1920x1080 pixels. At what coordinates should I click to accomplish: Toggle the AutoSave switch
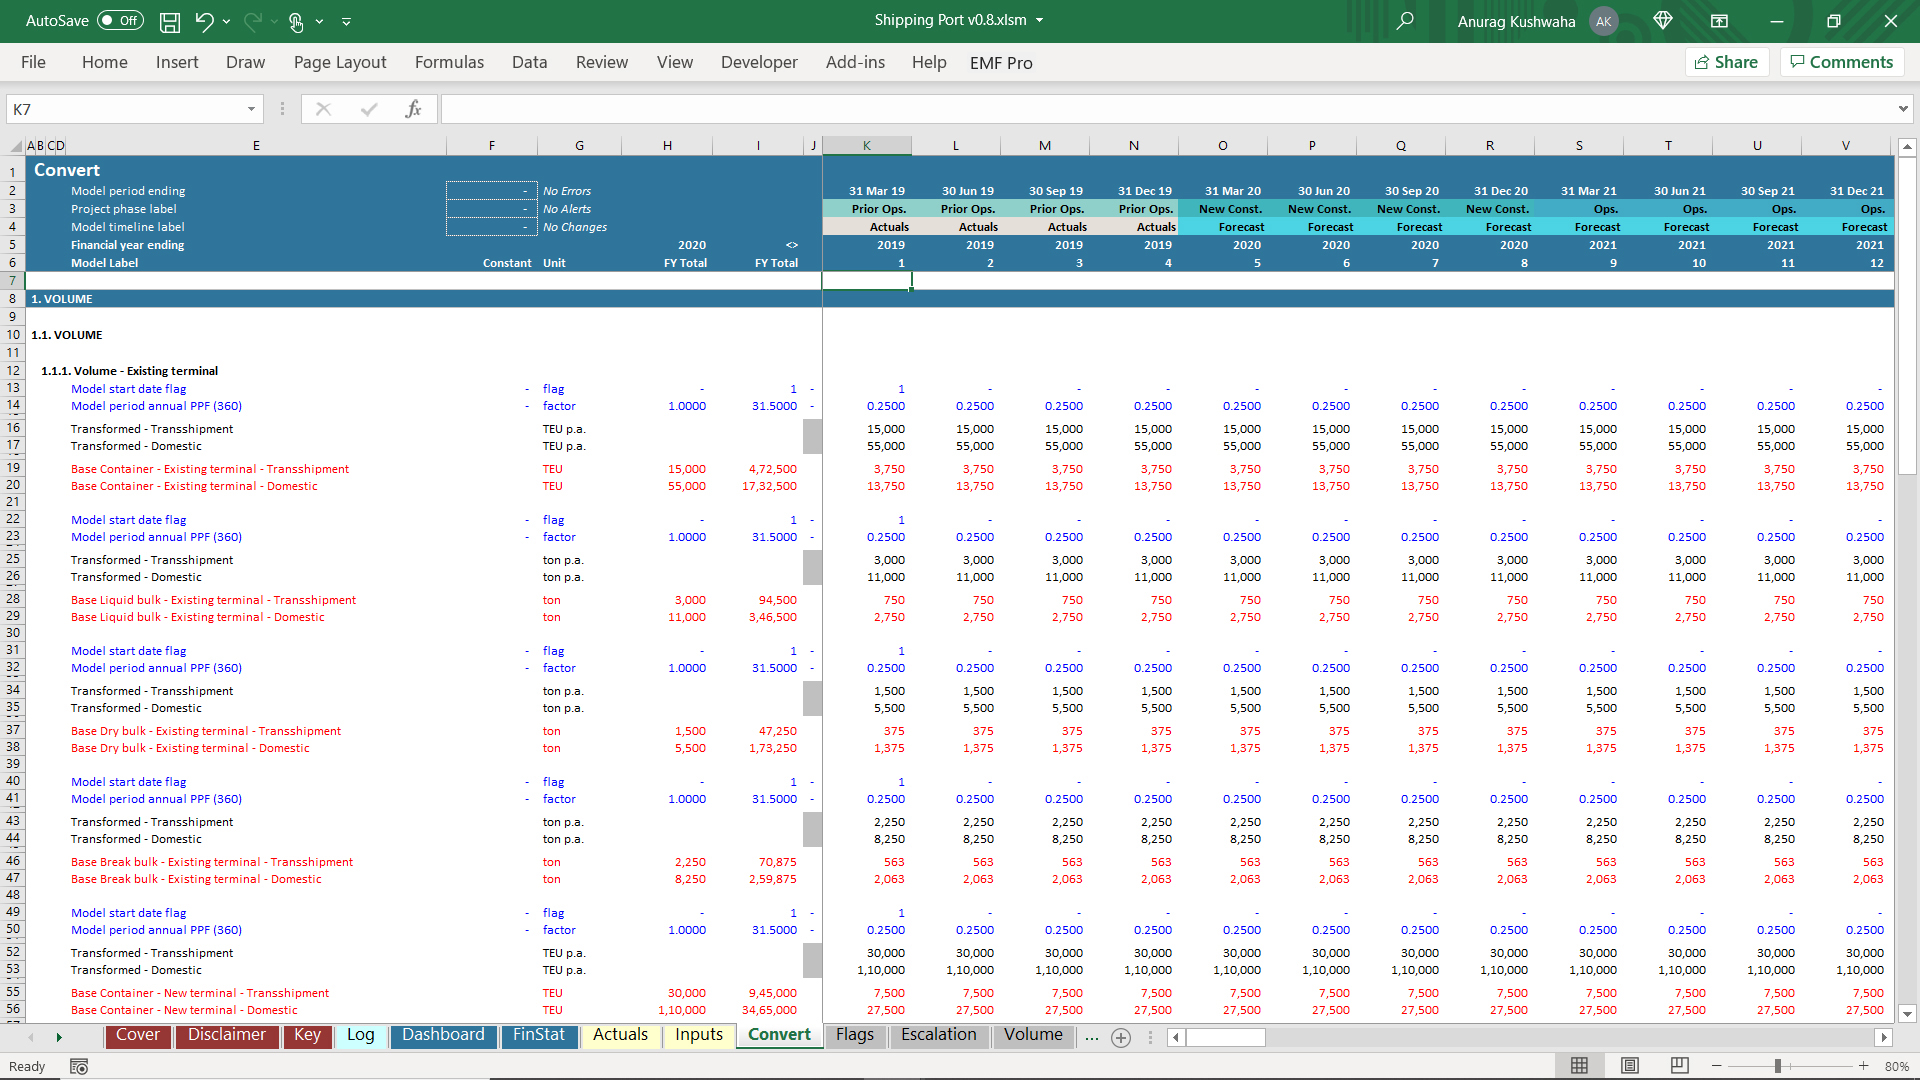(120, 21)
